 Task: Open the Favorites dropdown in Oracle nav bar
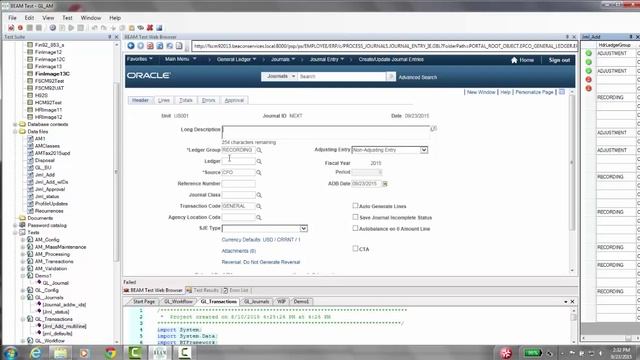point(140,59)
